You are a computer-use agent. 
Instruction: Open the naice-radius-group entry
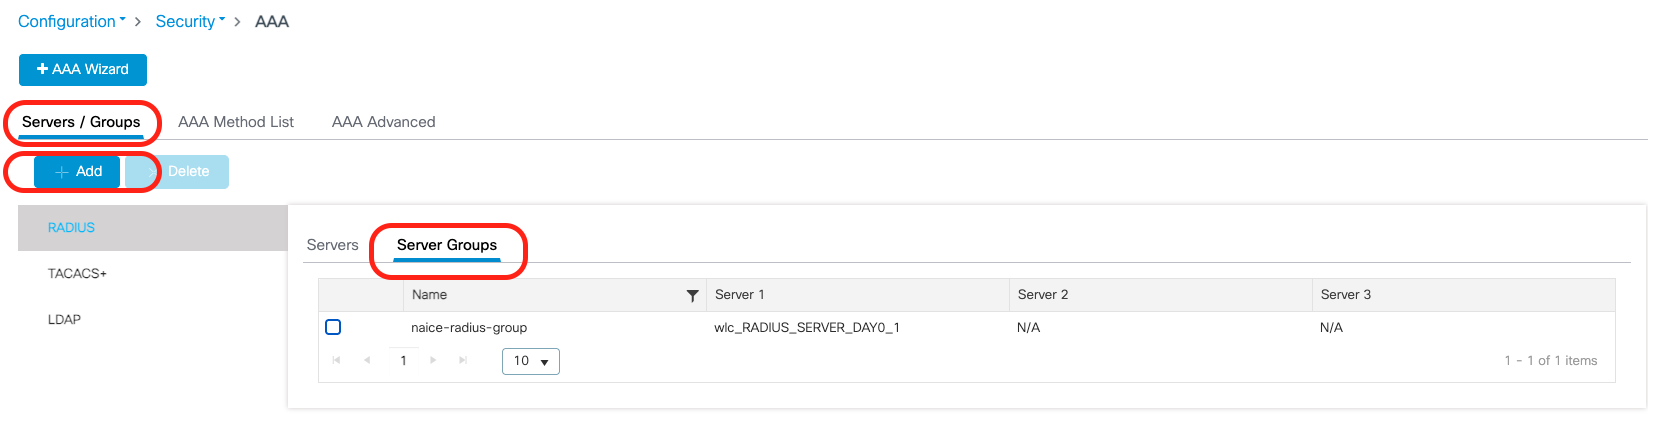coord(469,327)
